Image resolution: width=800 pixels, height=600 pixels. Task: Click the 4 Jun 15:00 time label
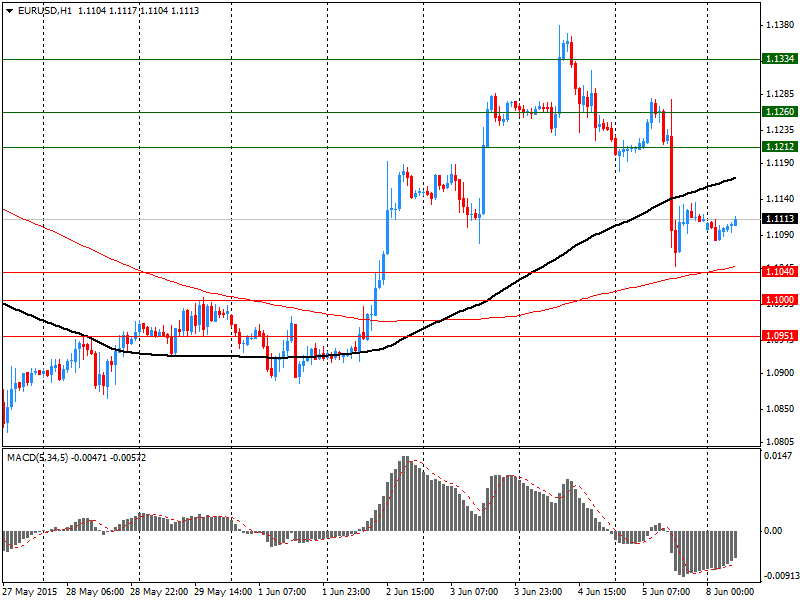point(603,592)
